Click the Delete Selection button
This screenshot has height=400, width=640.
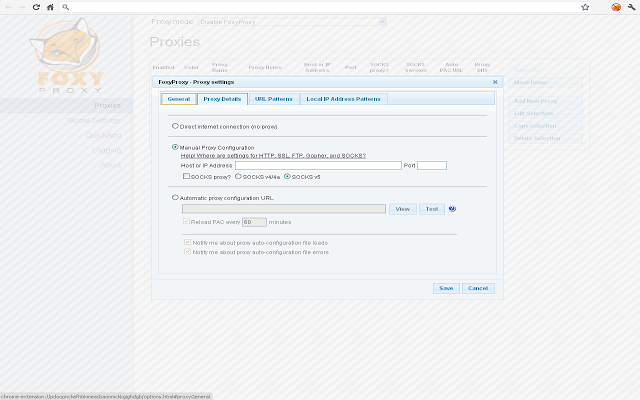545,138
